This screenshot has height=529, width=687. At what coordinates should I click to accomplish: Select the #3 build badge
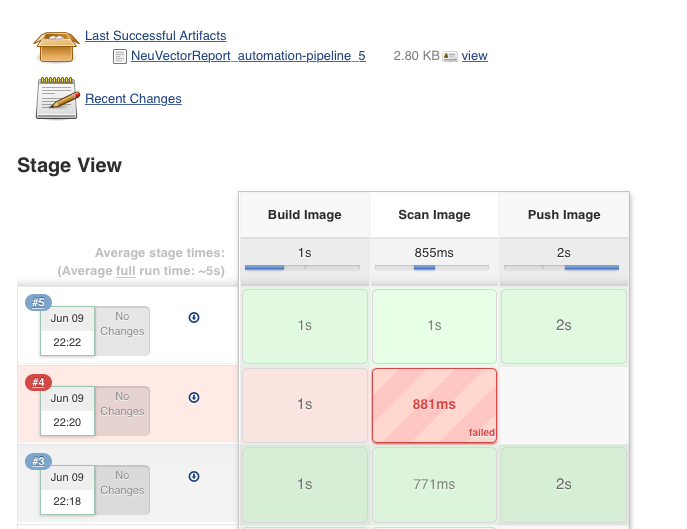[x=39, y=461]
